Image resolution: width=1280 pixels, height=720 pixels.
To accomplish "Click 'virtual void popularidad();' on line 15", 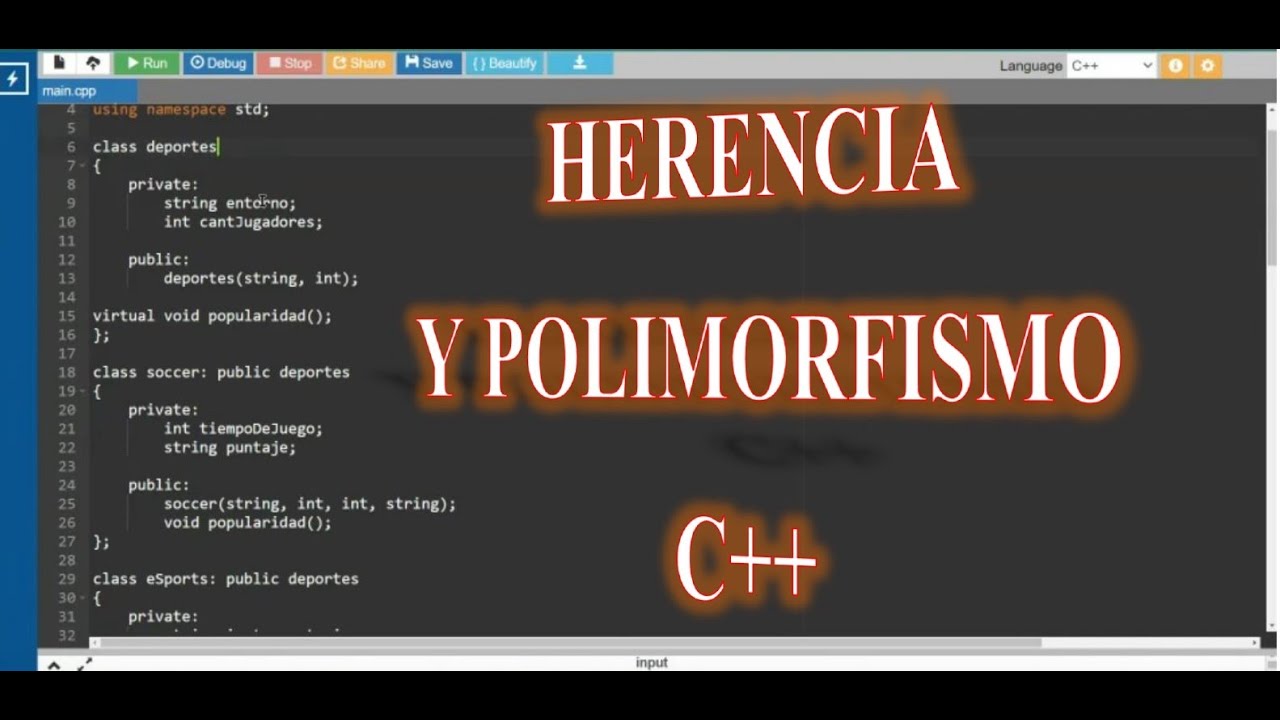I will coord(212,316).
